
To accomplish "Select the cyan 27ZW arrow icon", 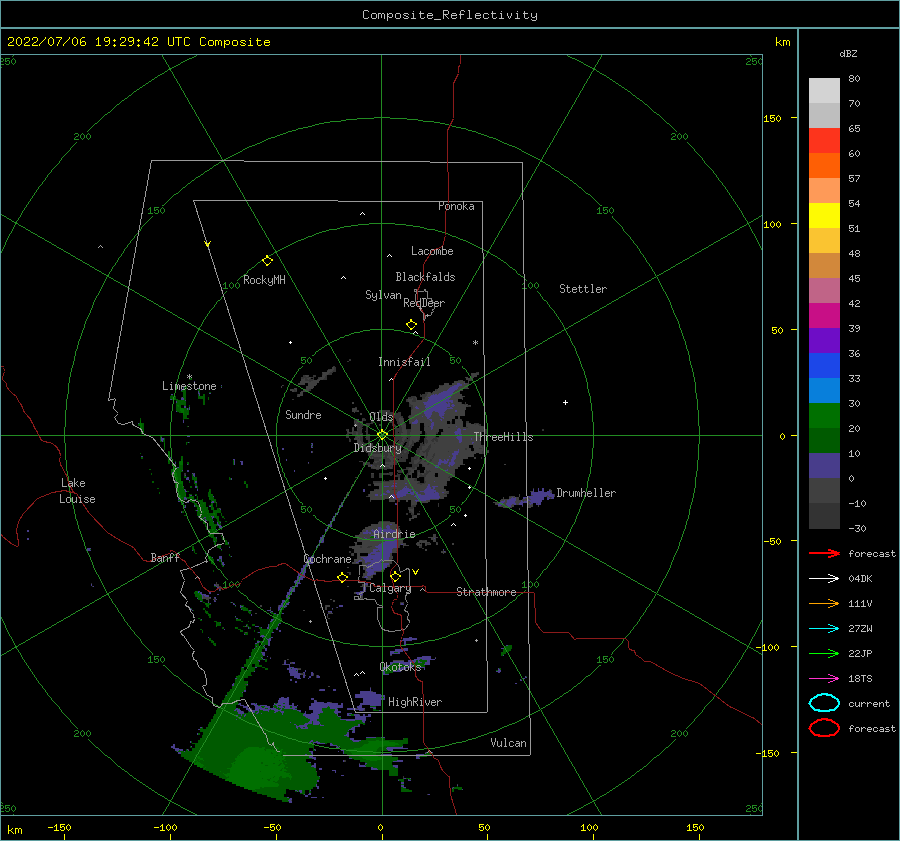I will [824, 629].
